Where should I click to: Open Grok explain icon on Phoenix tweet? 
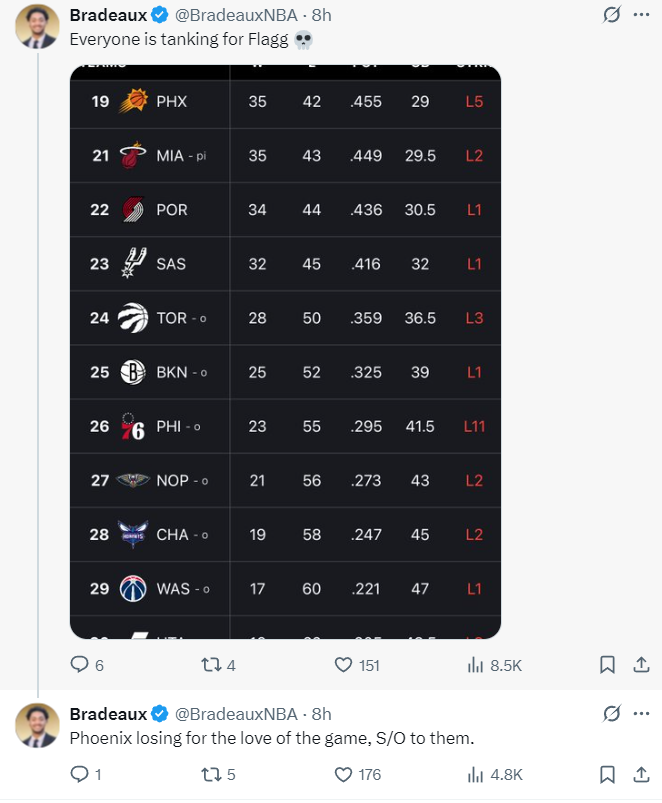tap(611, 713)
